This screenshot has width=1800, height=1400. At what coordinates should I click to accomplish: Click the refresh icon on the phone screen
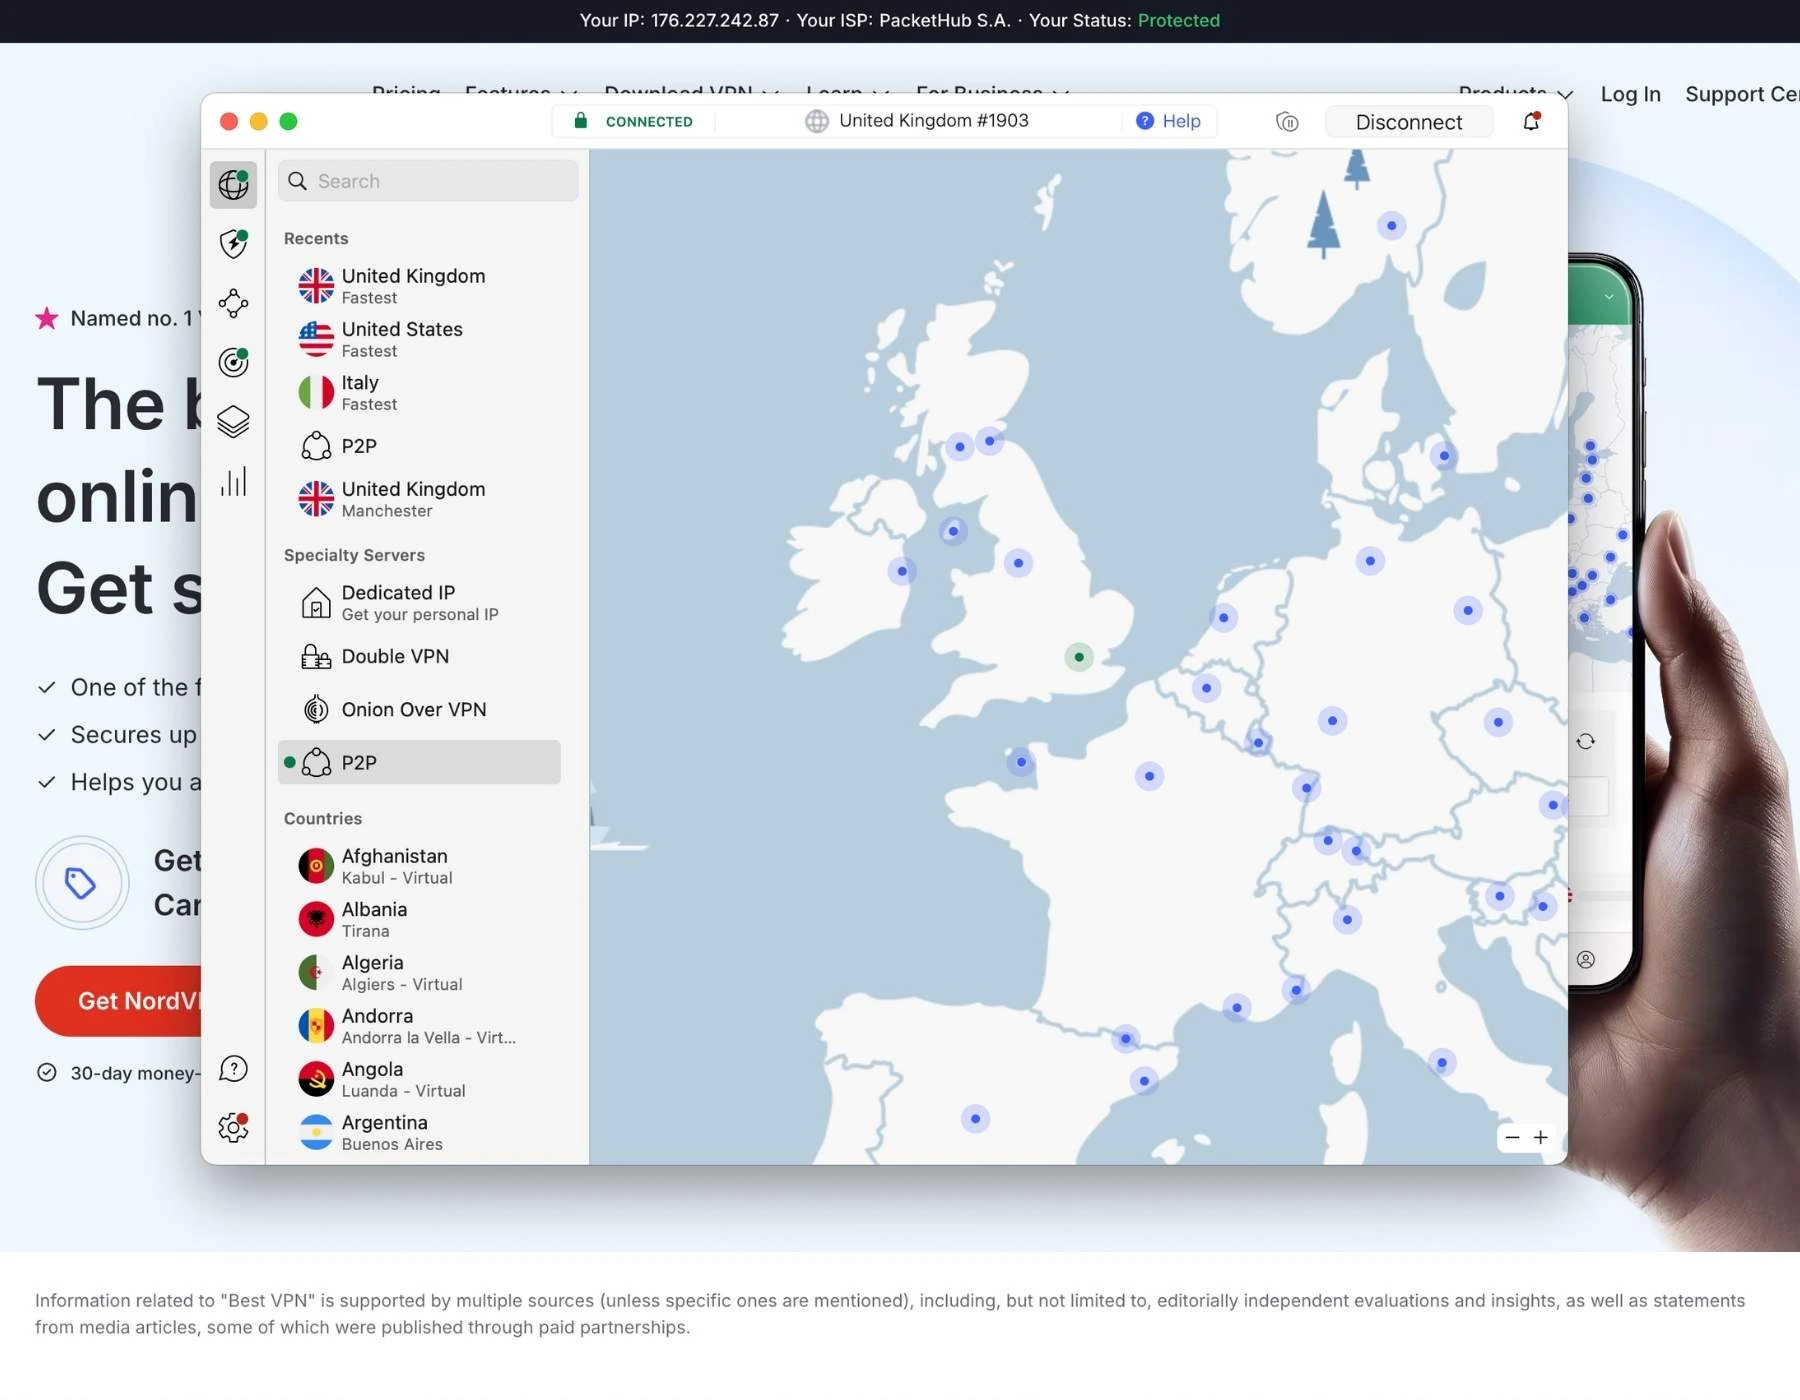click(1585, 741)
